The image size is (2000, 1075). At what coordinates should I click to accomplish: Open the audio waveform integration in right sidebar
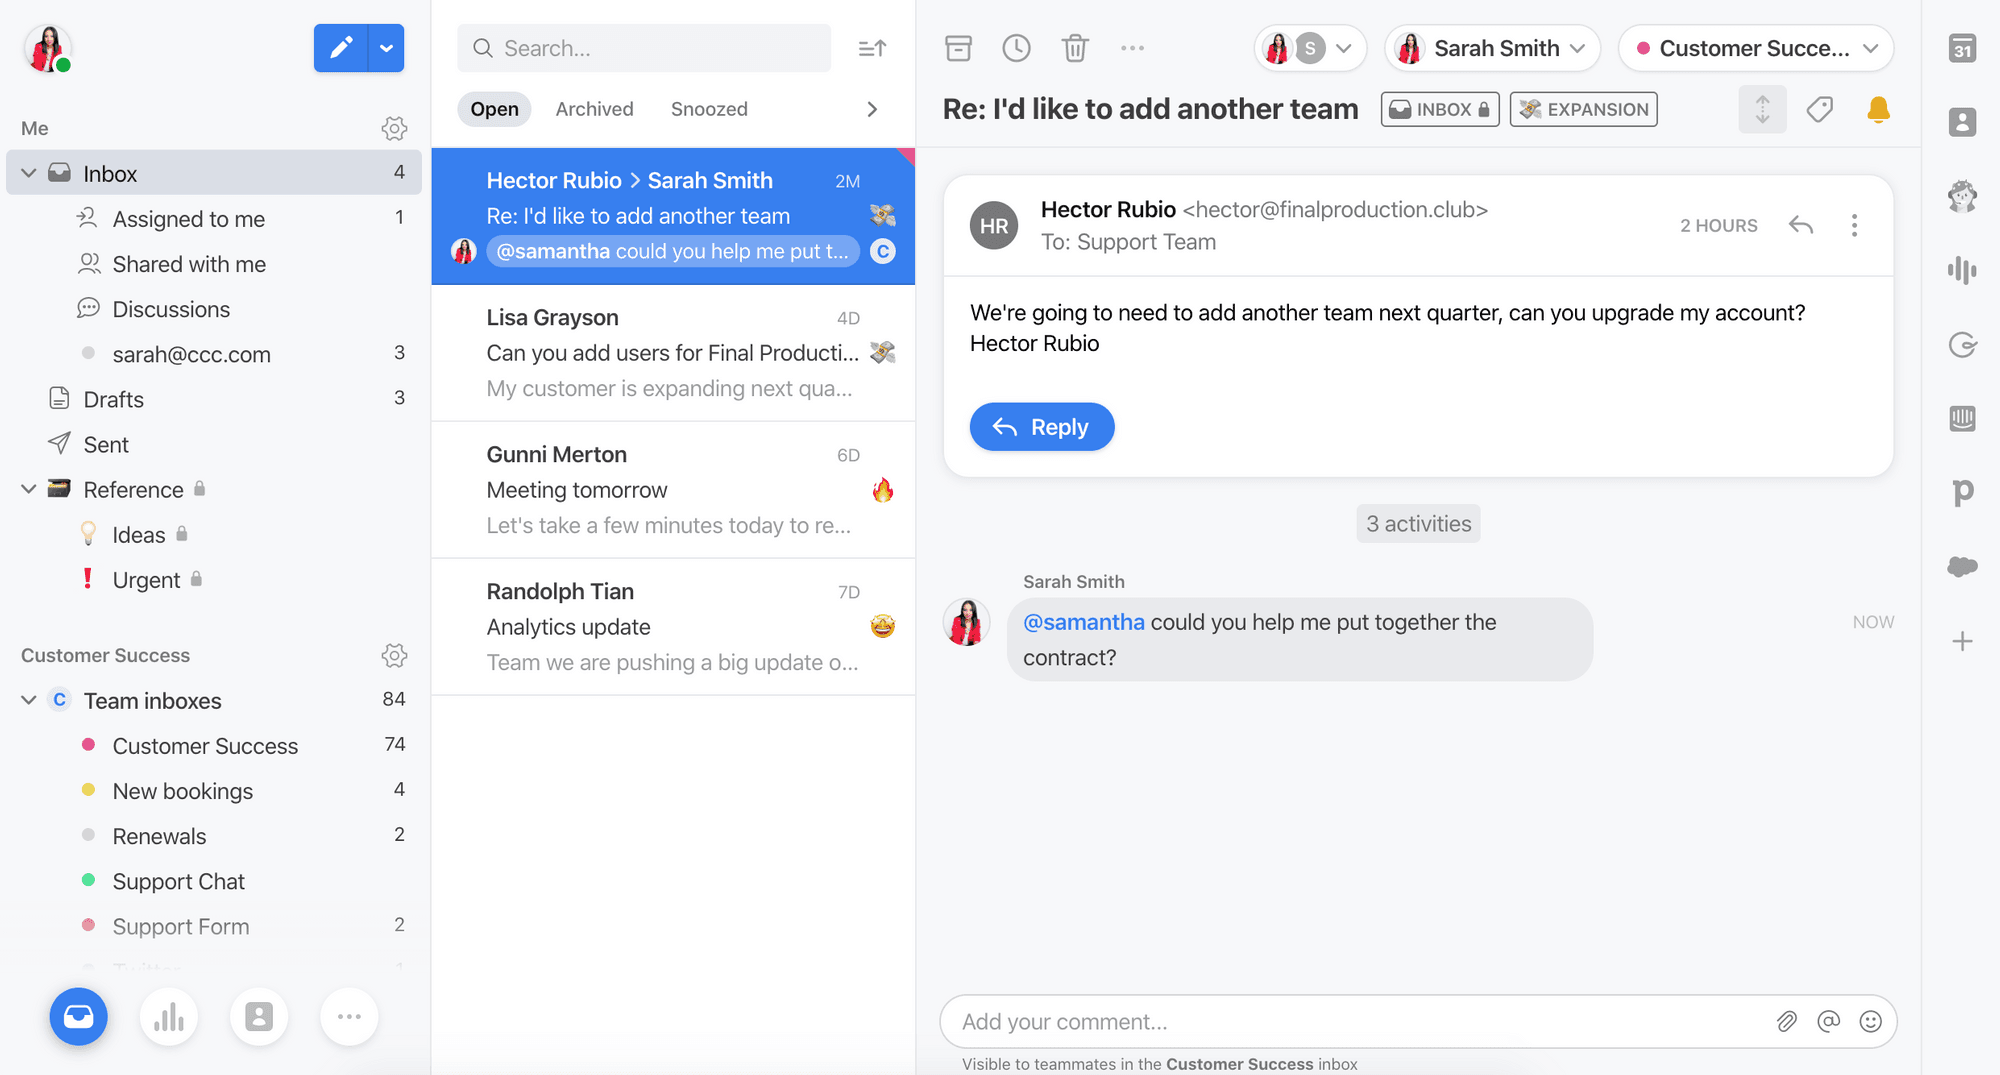tap(1962, 270)
